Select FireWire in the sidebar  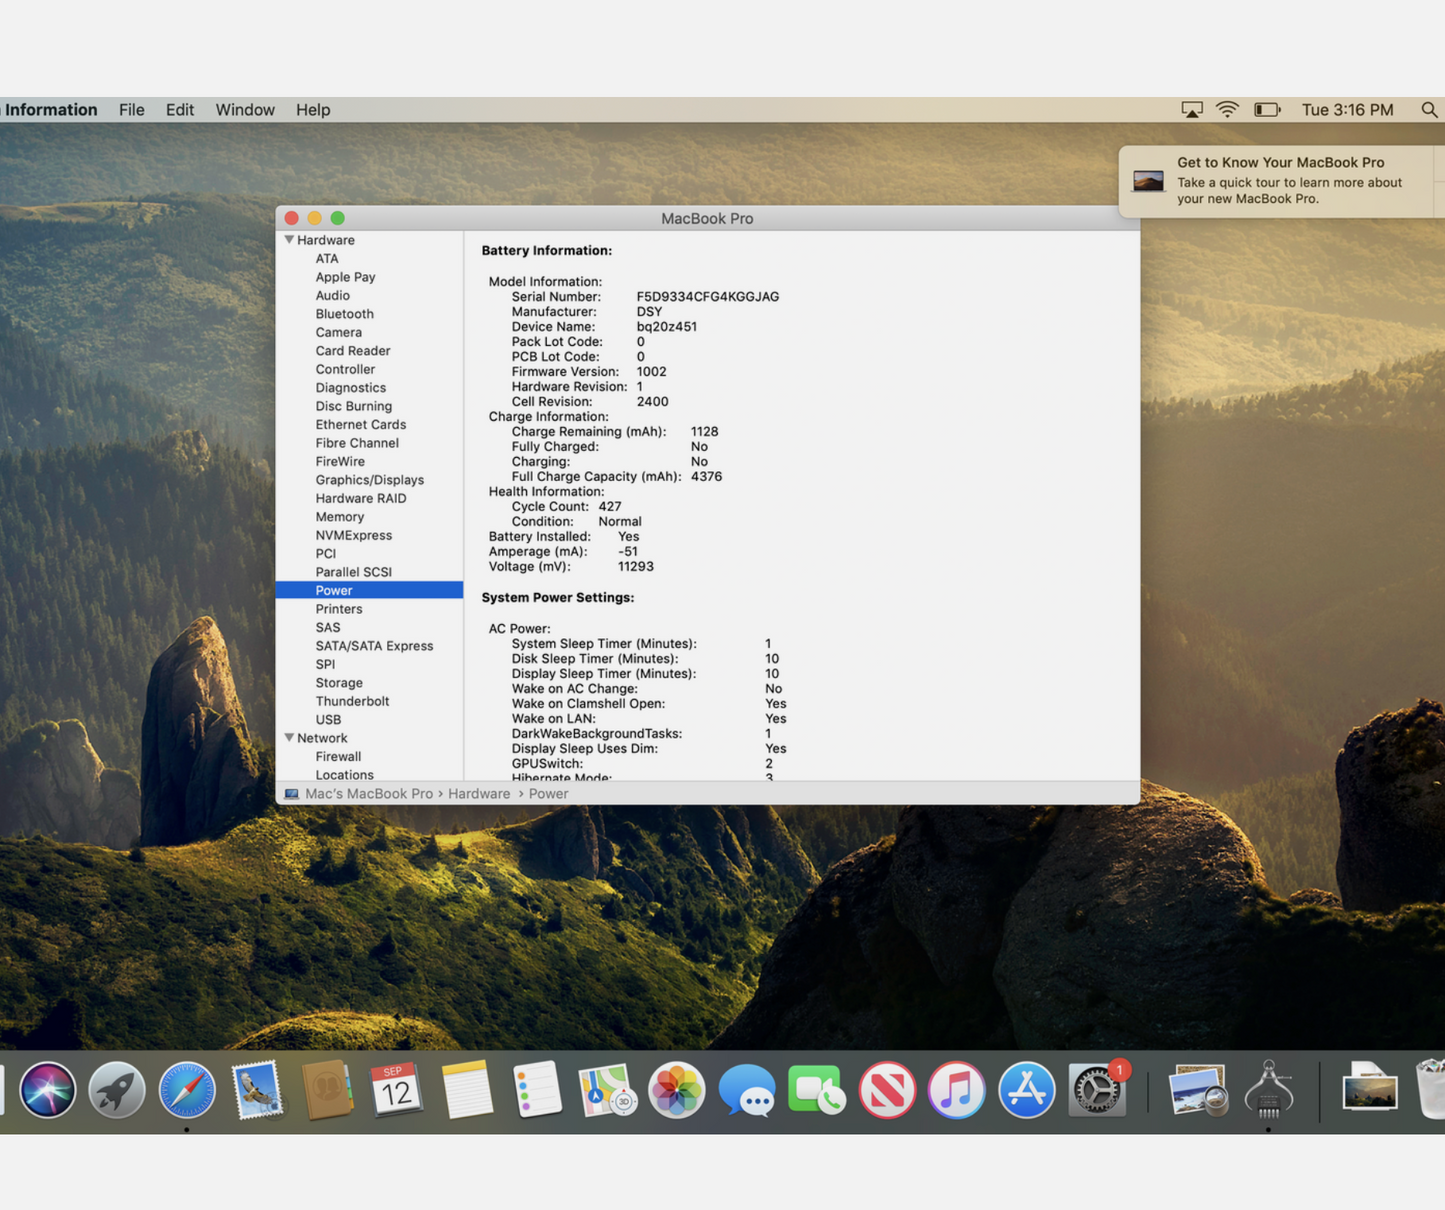(x=340, y=462)
